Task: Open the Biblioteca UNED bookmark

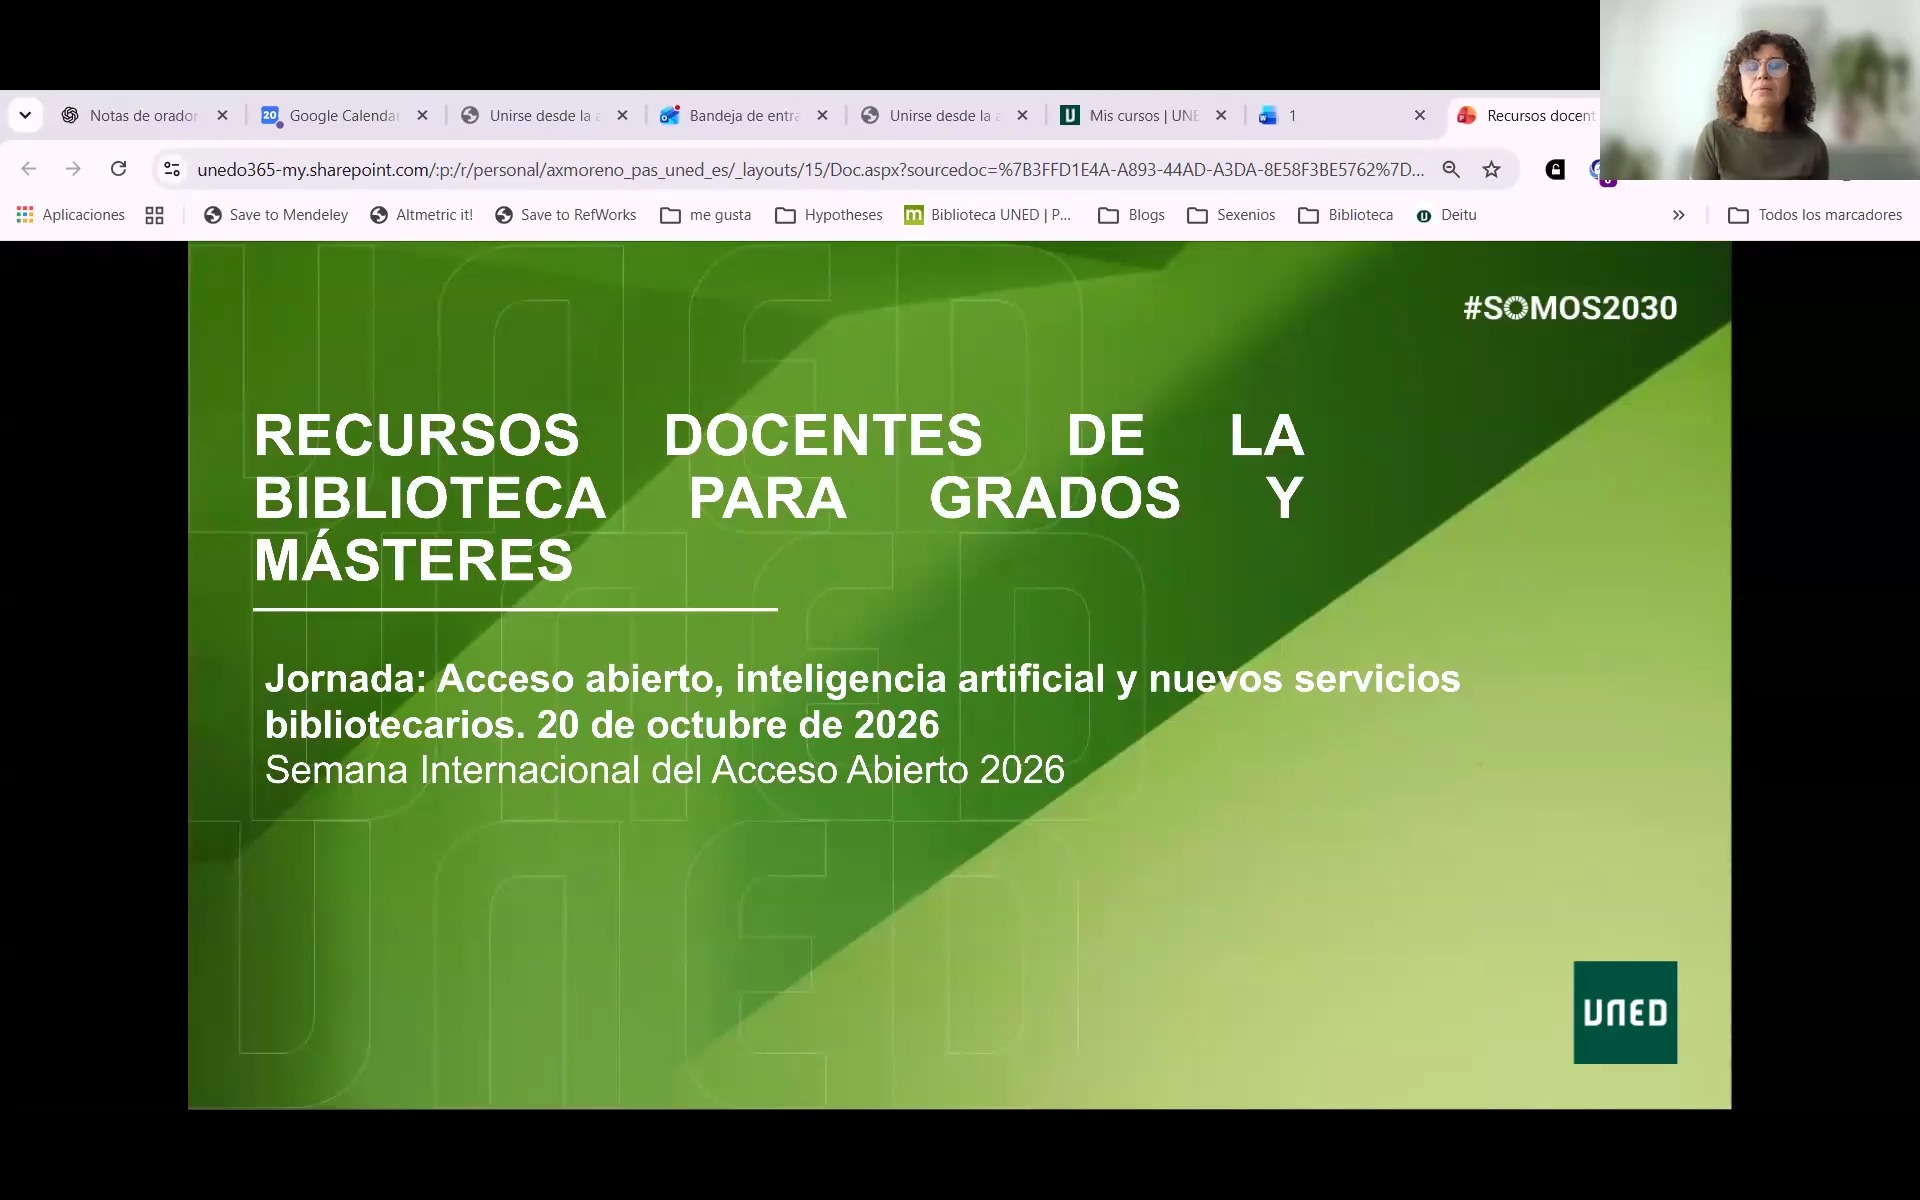Action: (x=988, y=215)
